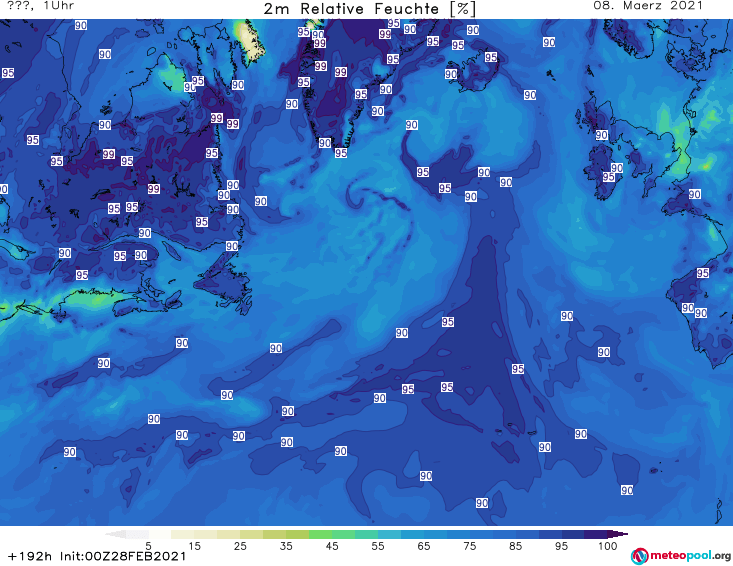Click the legend value 85
The image size is (733, 566).
tap(515, 545)
